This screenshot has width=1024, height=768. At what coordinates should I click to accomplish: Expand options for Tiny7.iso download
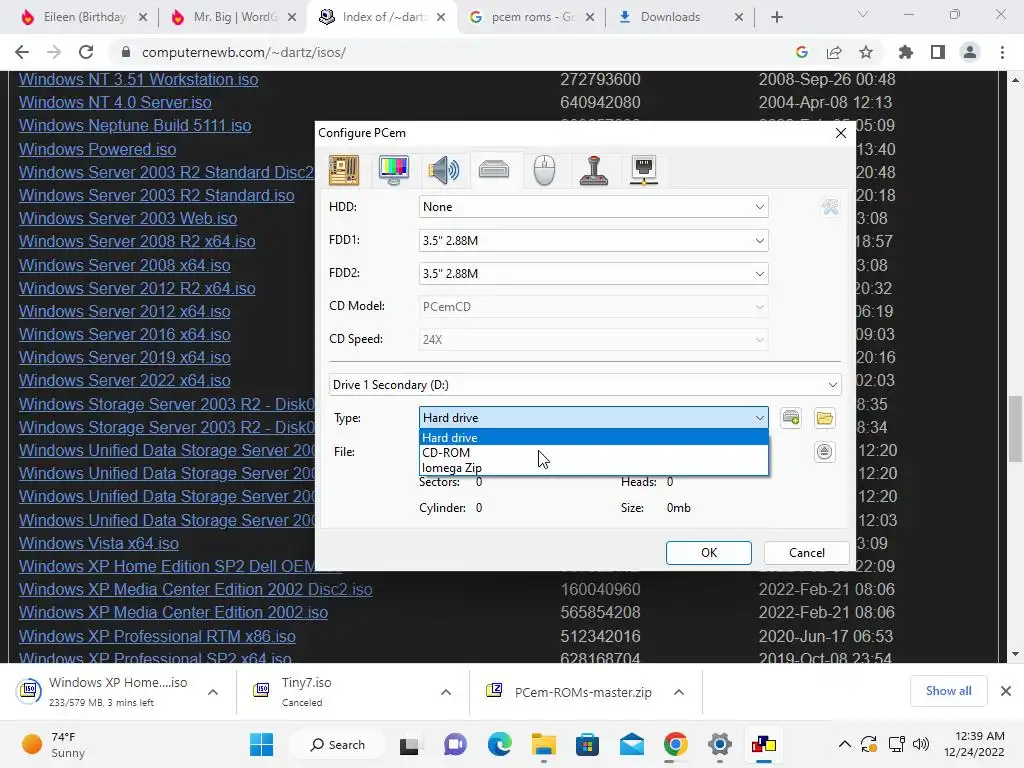446,692
